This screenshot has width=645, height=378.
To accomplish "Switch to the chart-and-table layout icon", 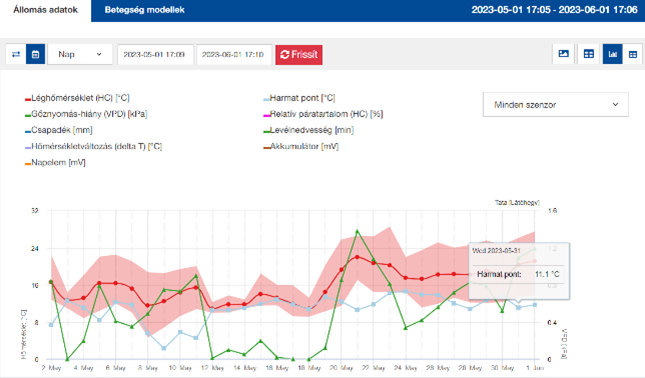I will (589, 54).
